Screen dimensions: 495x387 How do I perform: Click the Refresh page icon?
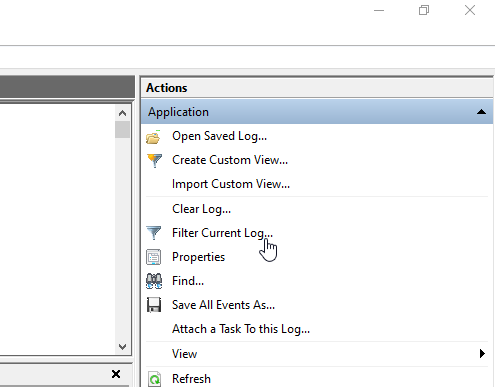pos(154,379)
